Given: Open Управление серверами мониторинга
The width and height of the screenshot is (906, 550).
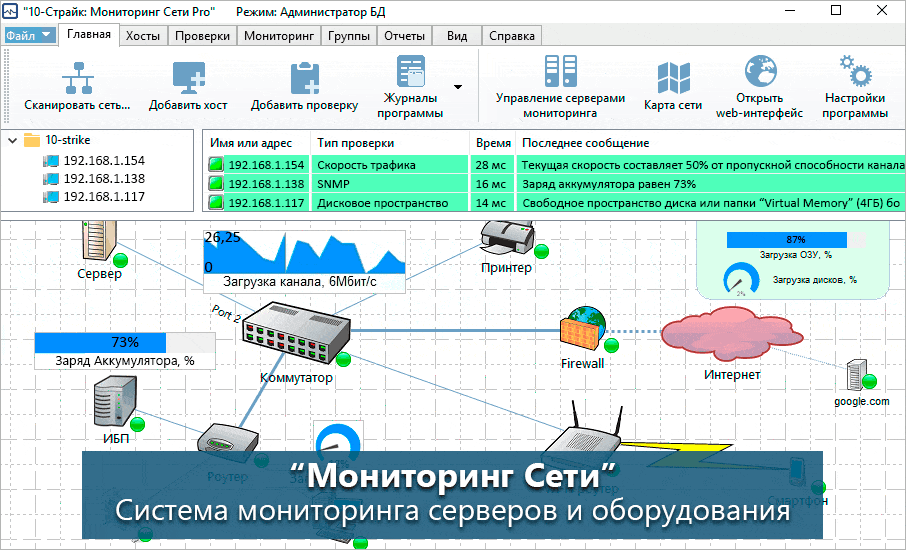Looking at the screenshot, I should coord(560,72).
